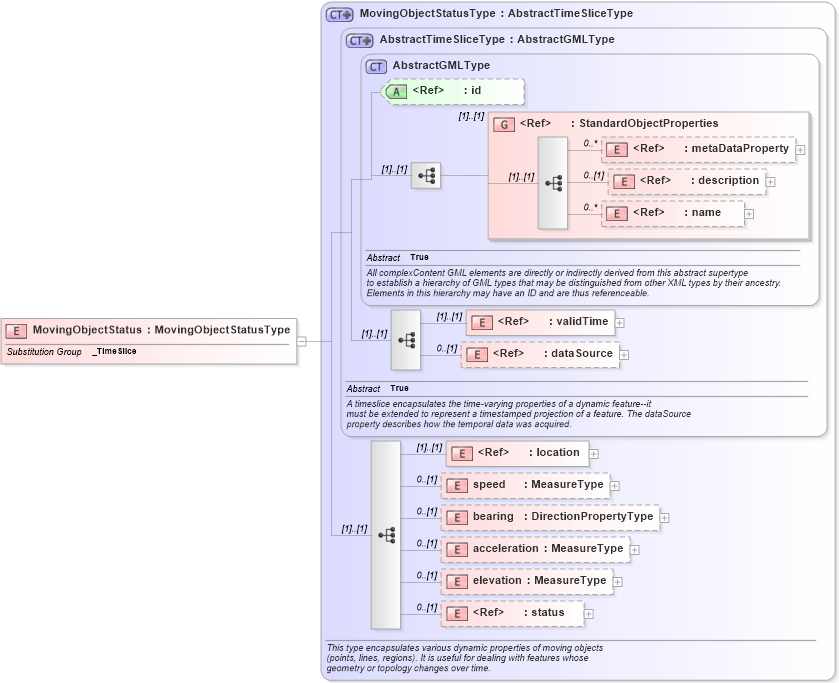
Task: Select the acceleration MeasureType element box
Action: [536, 549]
